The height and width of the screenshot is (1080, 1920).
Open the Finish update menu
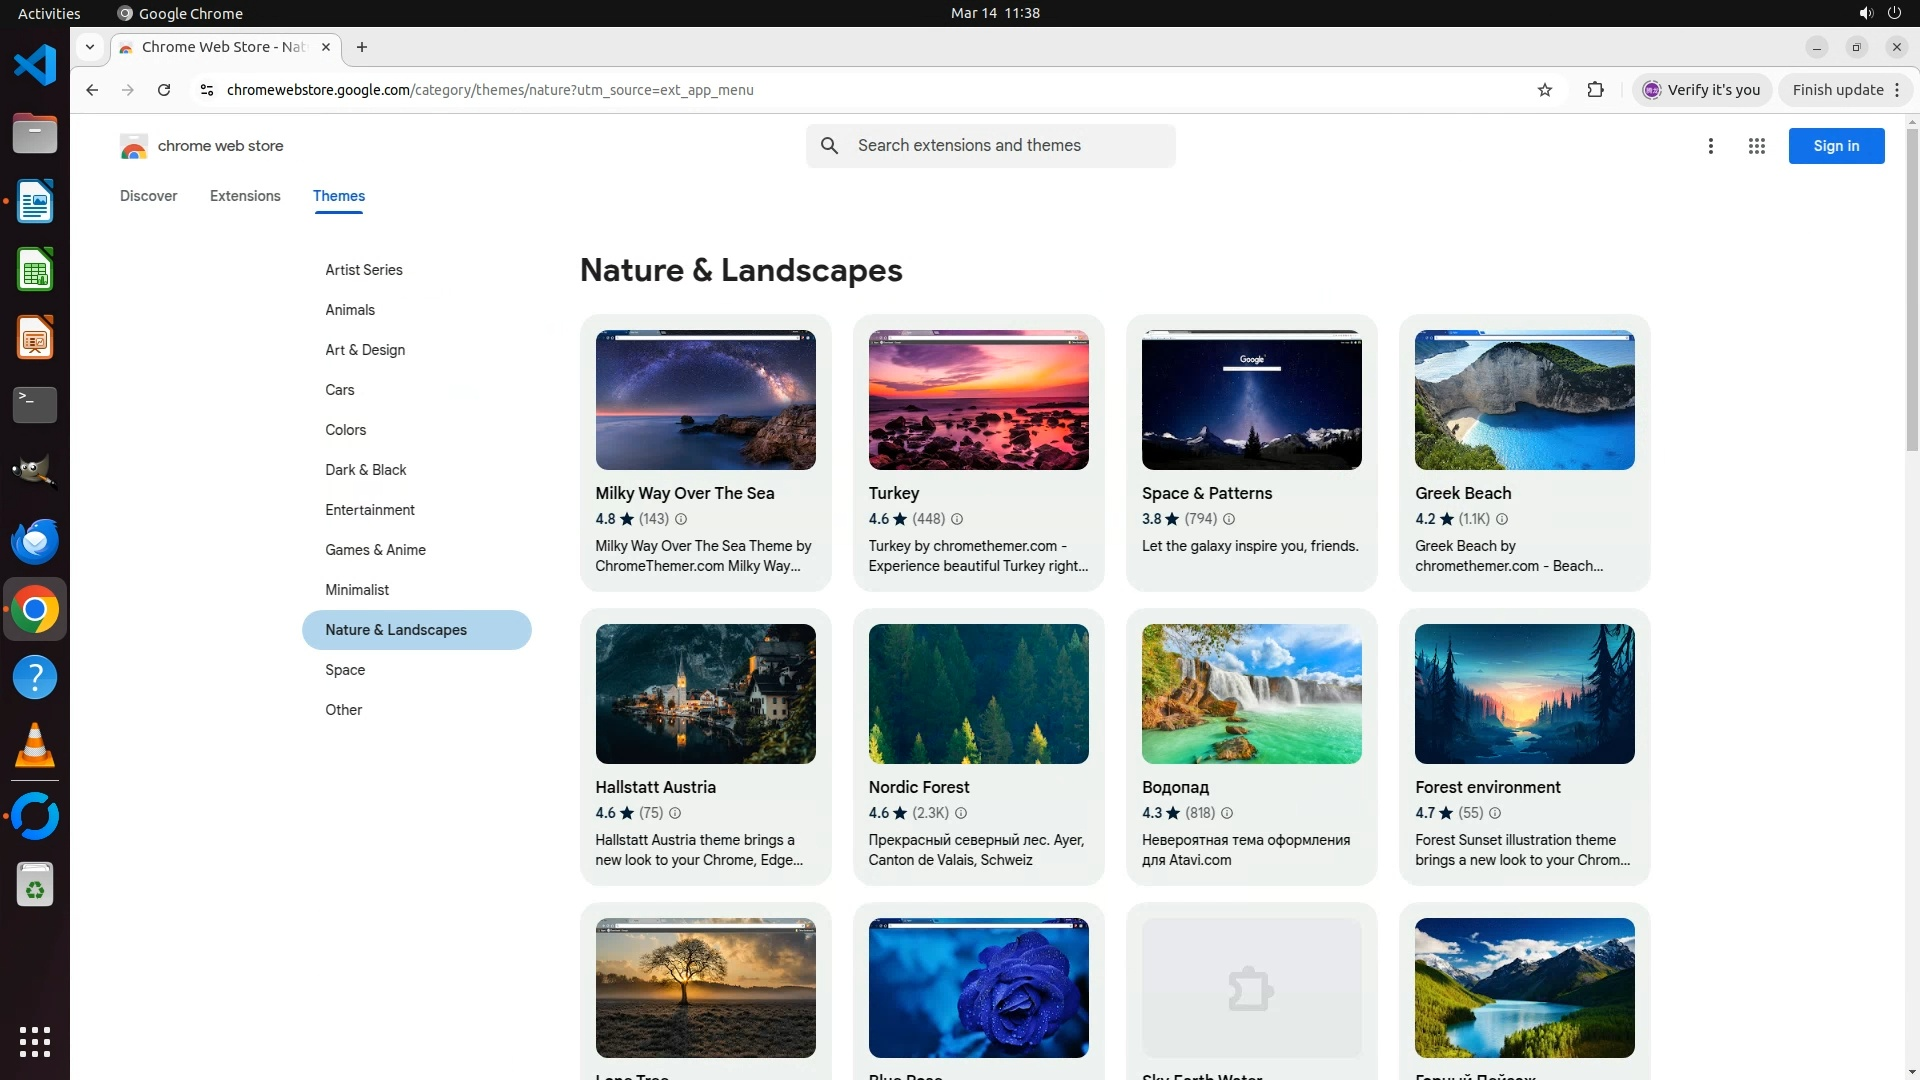(1845, 90)
